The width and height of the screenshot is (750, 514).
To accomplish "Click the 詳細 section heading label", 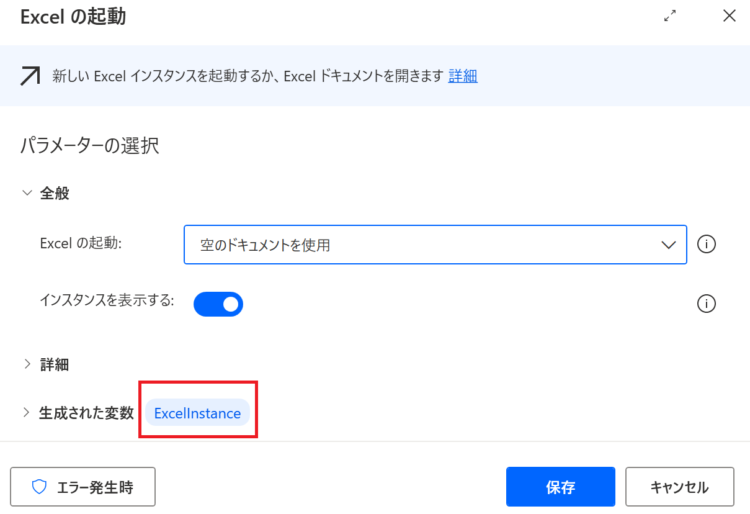I will (x=55, y=364).
